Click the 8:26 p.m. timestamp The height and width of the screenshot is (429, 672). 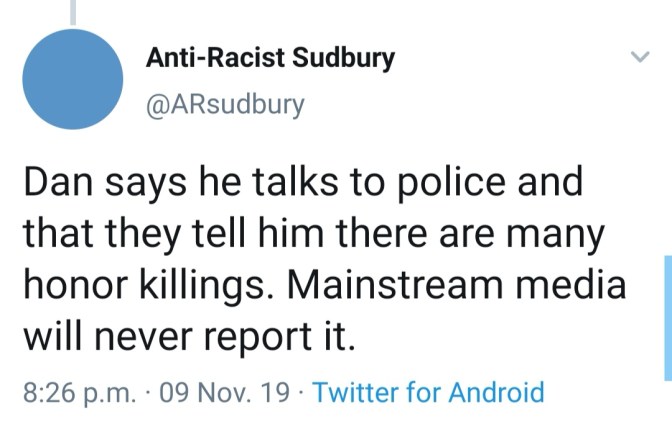pyautogui.click(x=76, y=392)
